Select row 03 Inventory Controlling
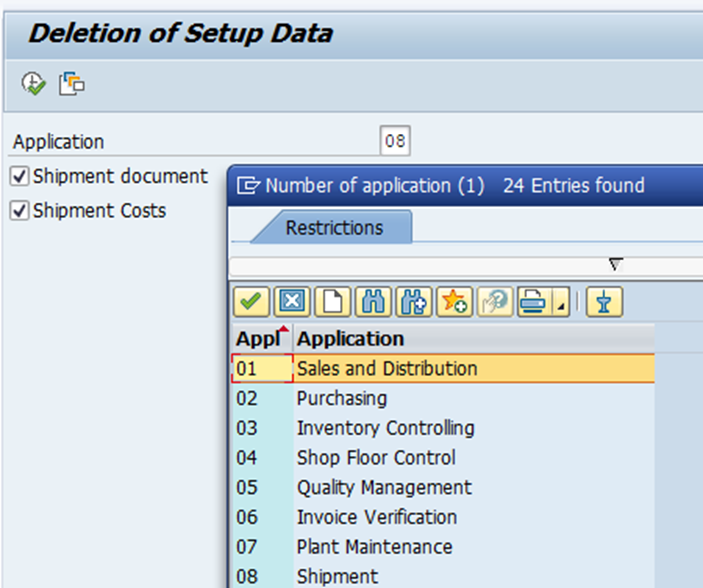The height and width of the screenshot is (588, 703). point(443,428)
